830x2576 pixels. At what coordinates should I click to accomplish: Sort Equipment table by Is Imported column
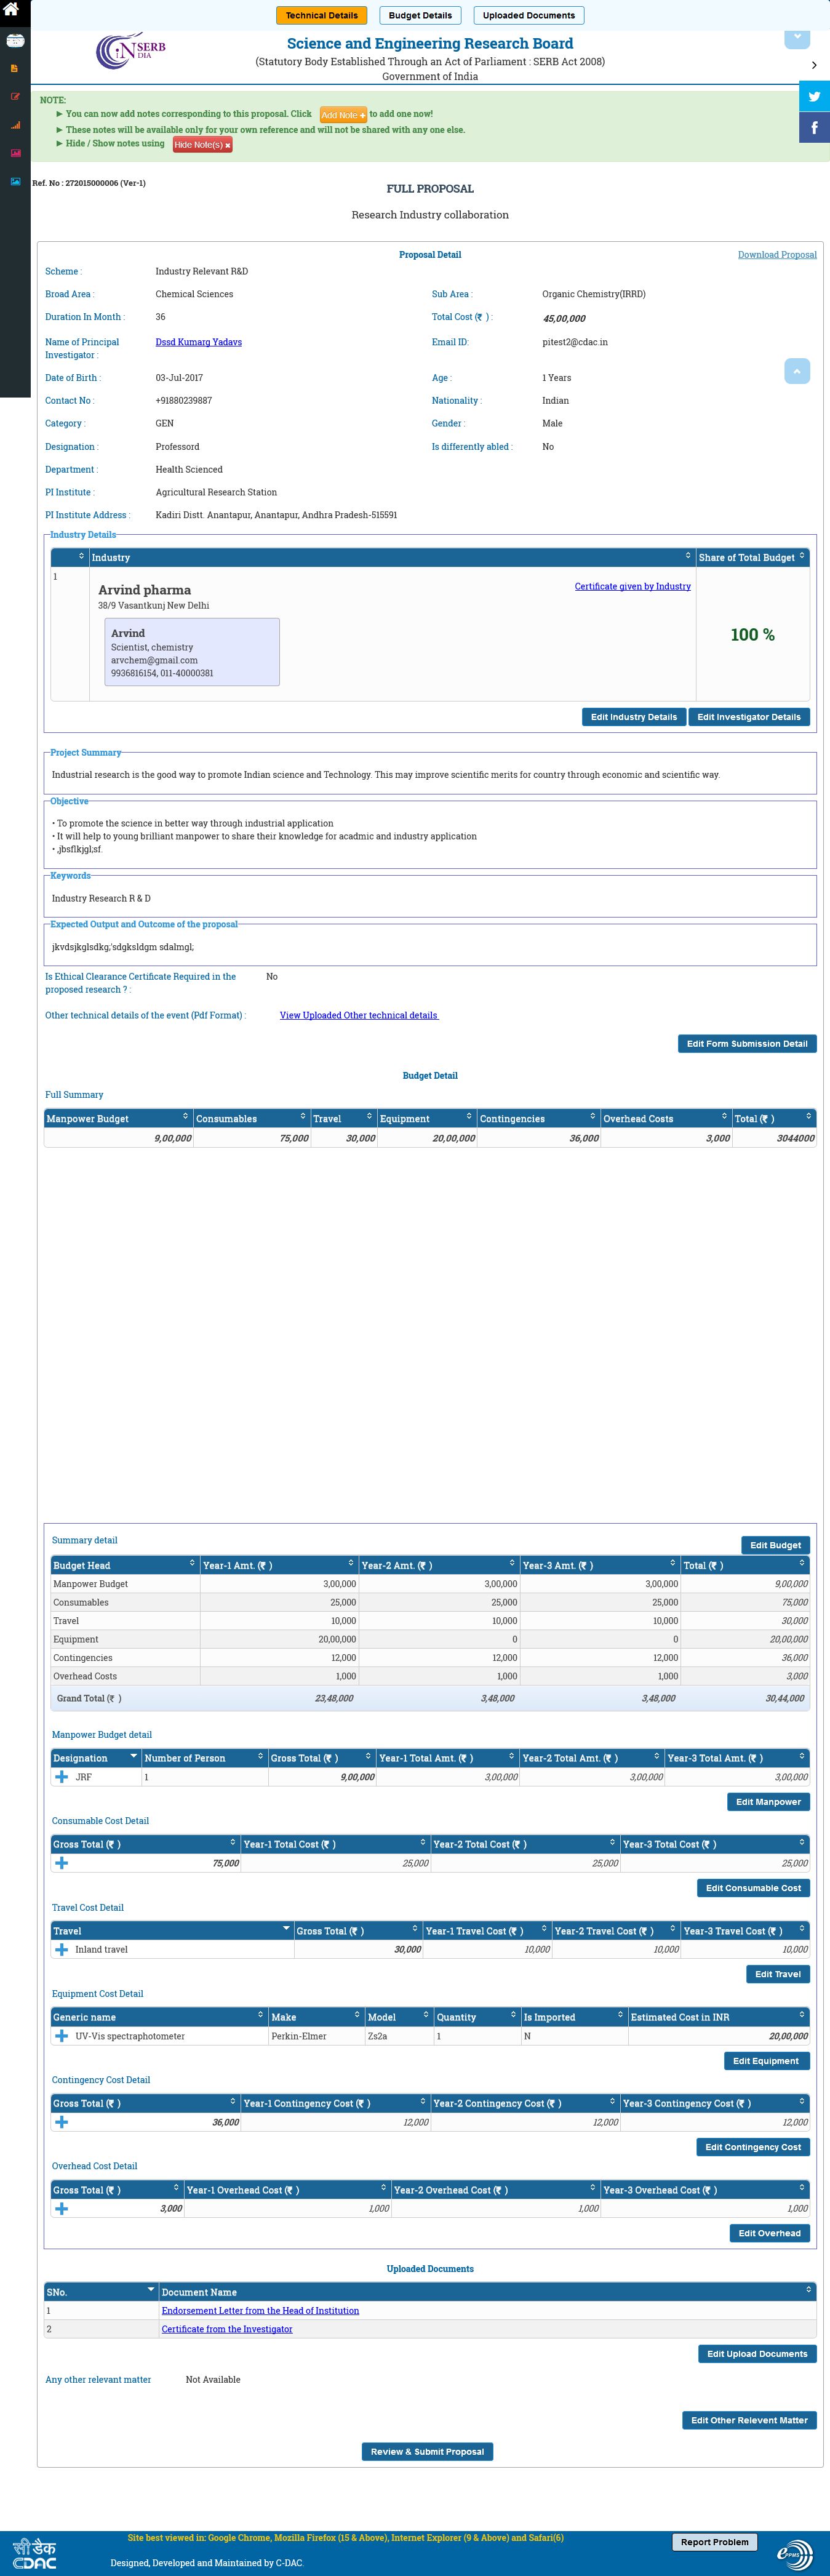click(574, 2017)
